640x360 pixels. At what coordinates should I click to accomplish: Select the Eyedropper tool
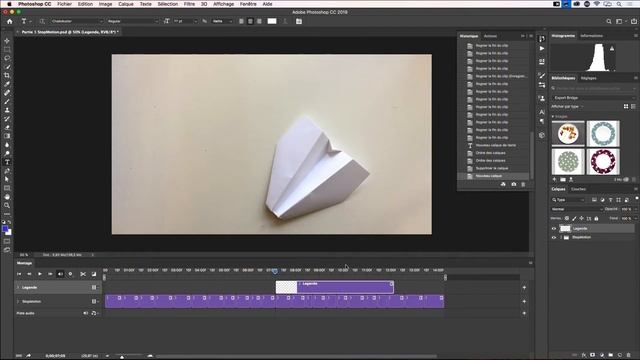tap(7, 84)
